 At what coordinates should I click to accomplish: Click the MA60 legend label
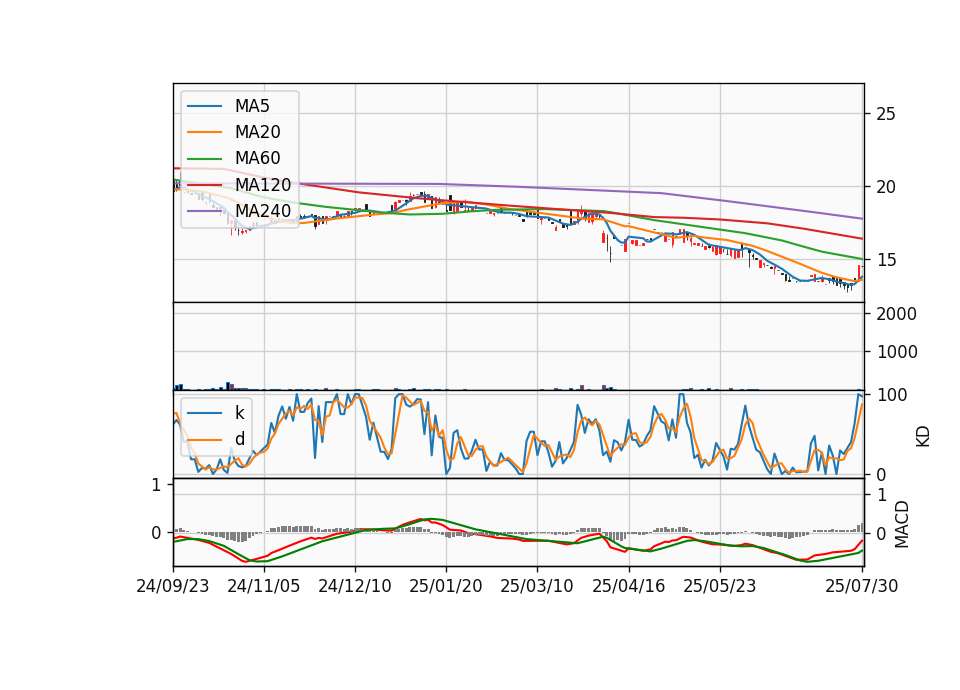coord(258,159)
